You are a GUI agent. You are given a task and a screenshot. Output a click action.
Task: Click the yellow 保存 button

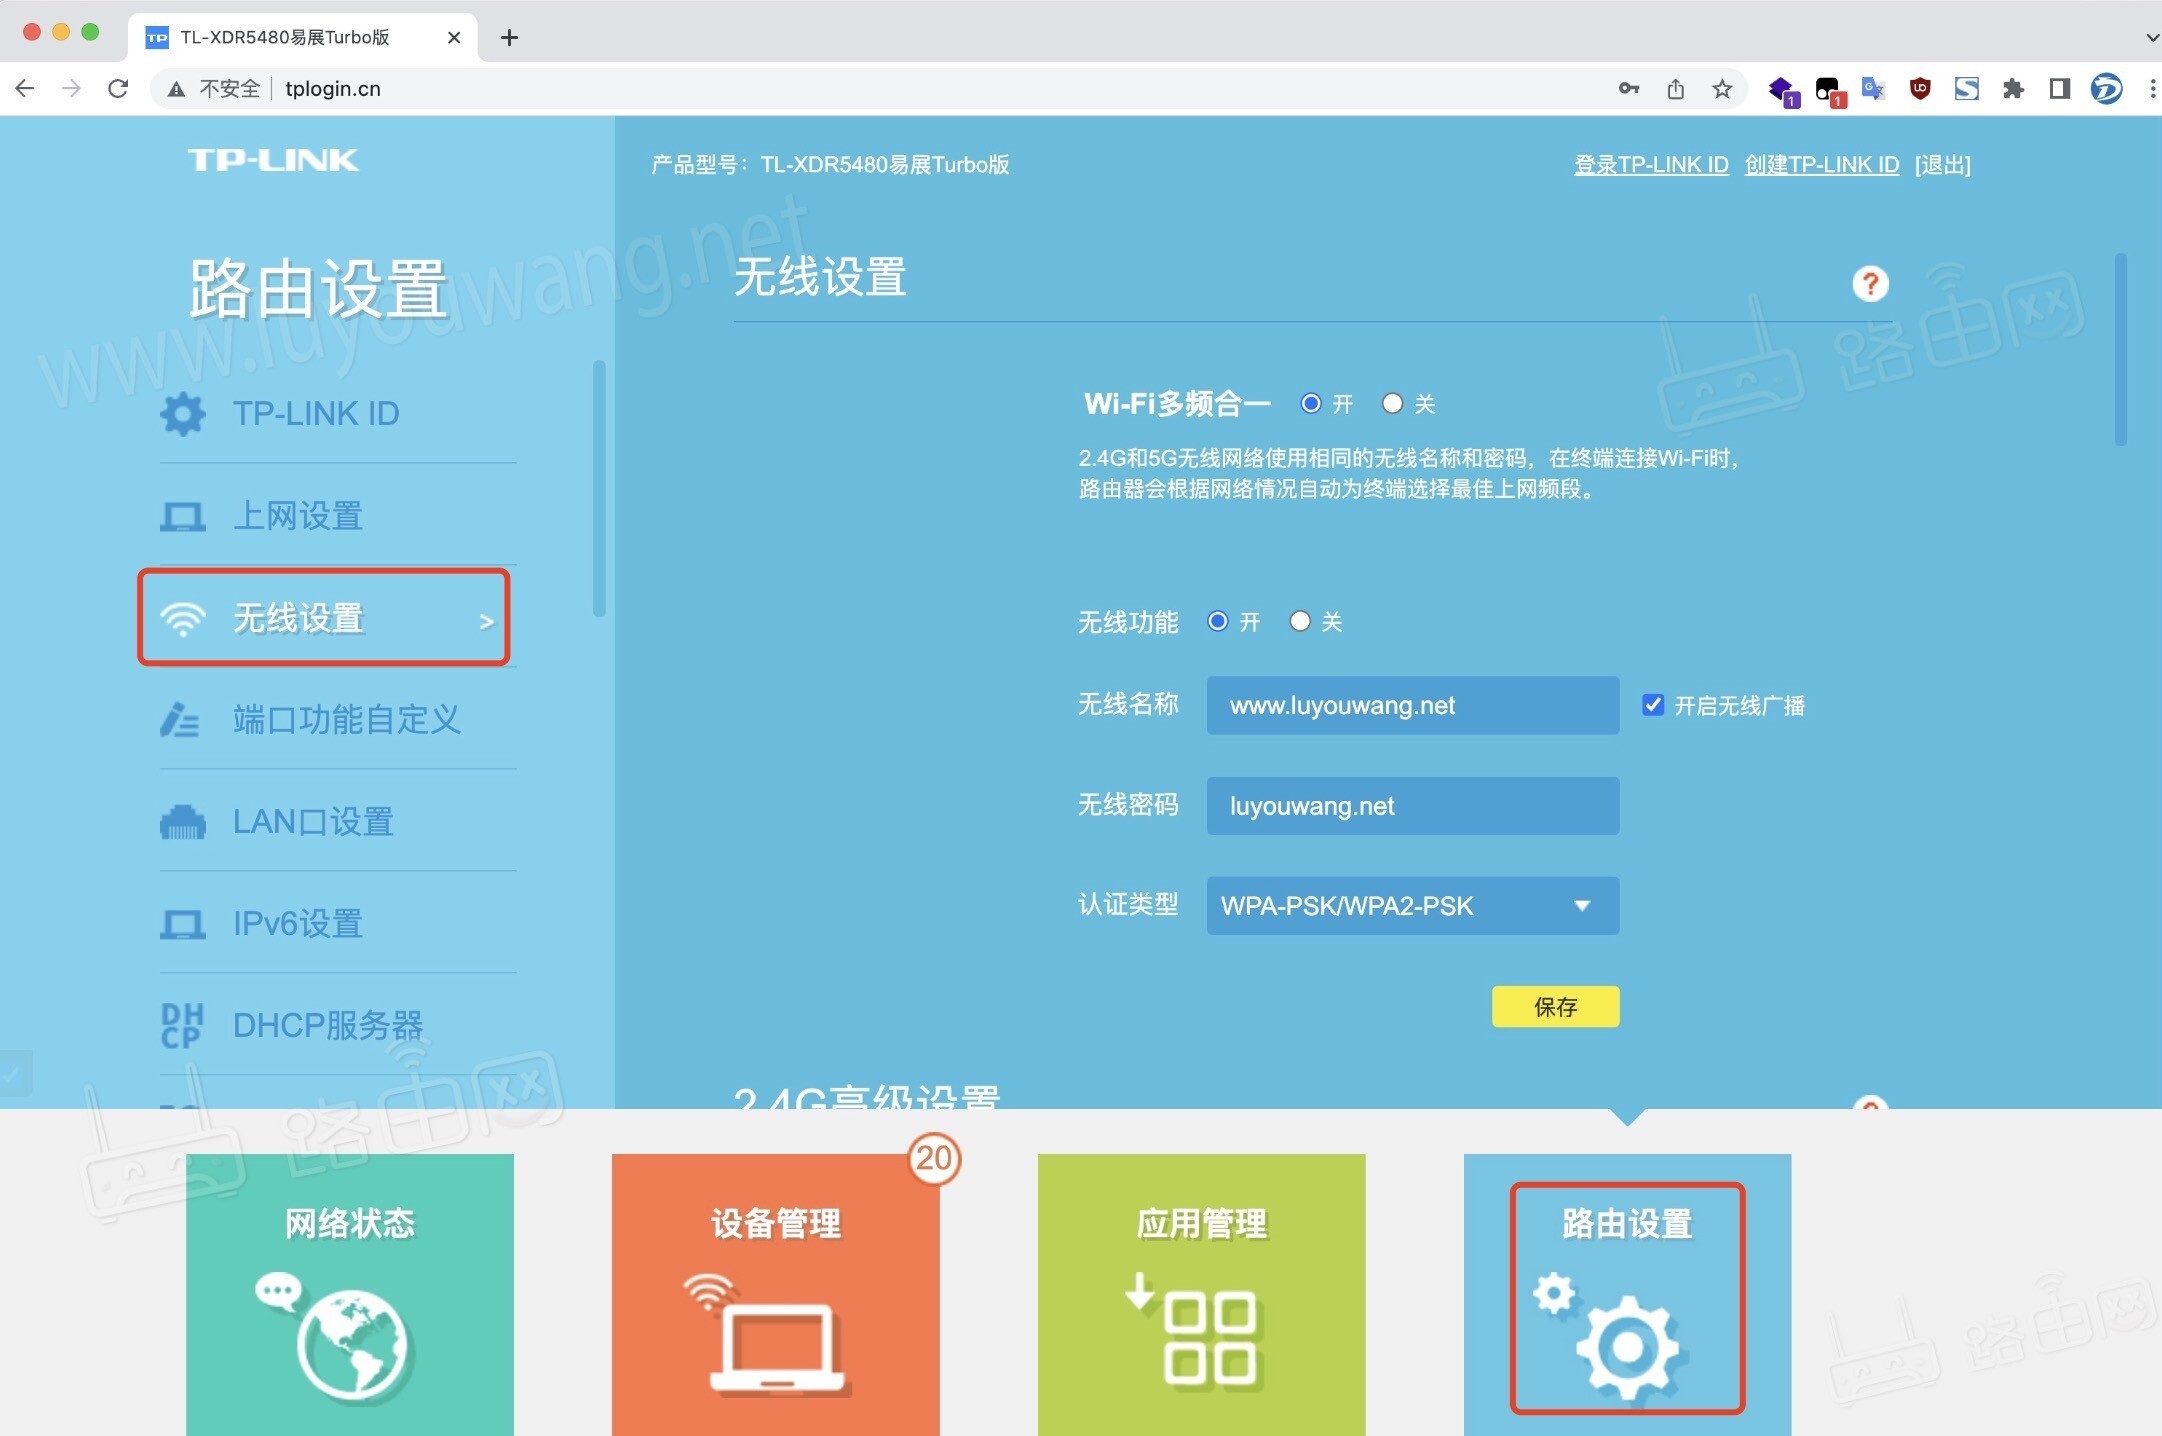[x=1555, y=1007]
